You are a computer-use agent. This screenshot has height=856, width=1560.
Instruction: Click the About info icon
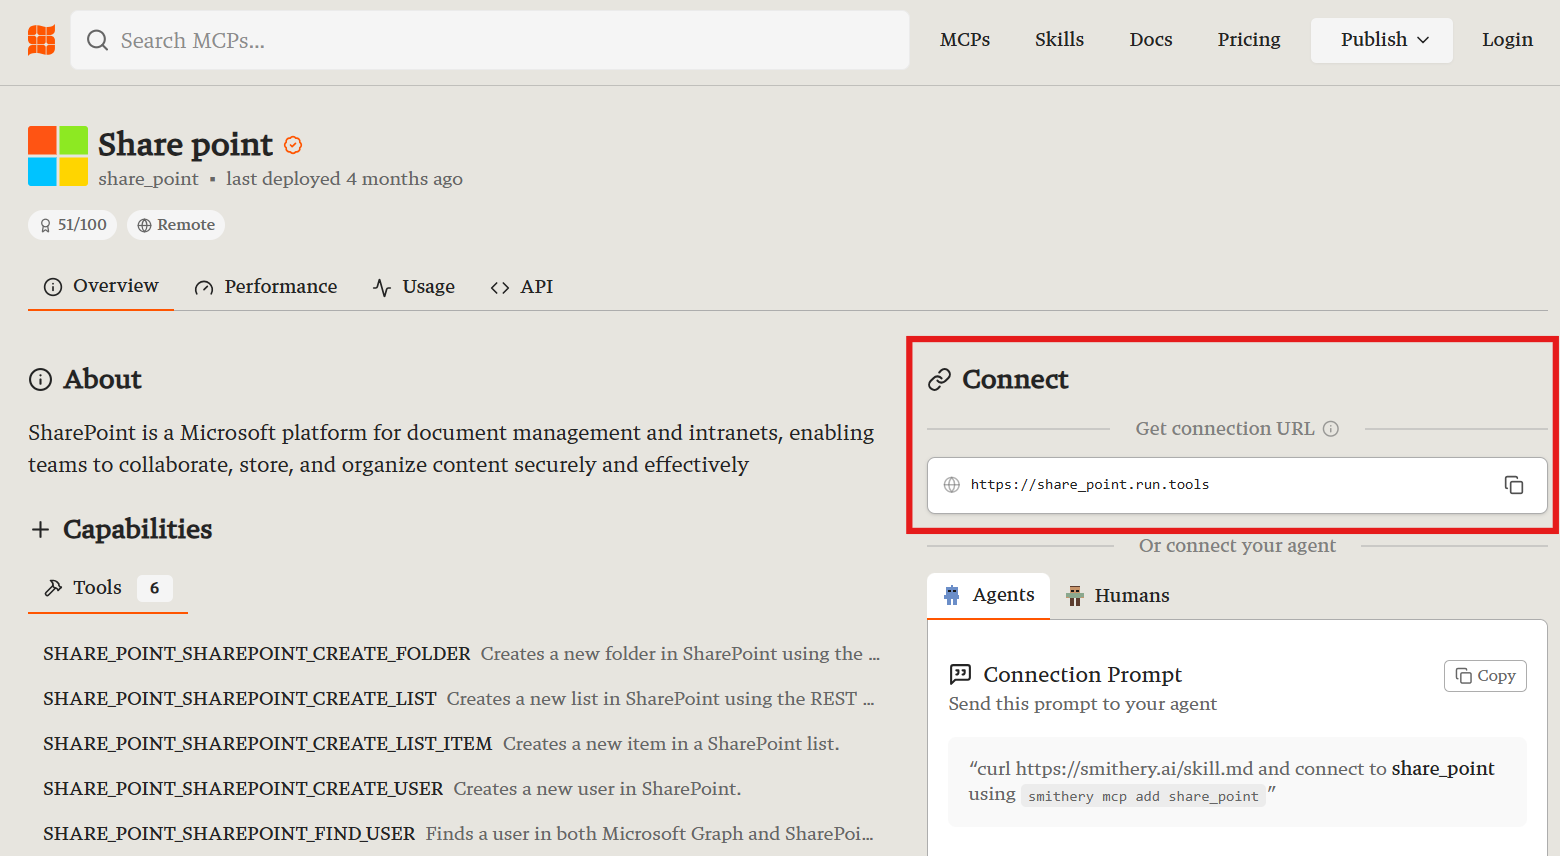[40, 379]
